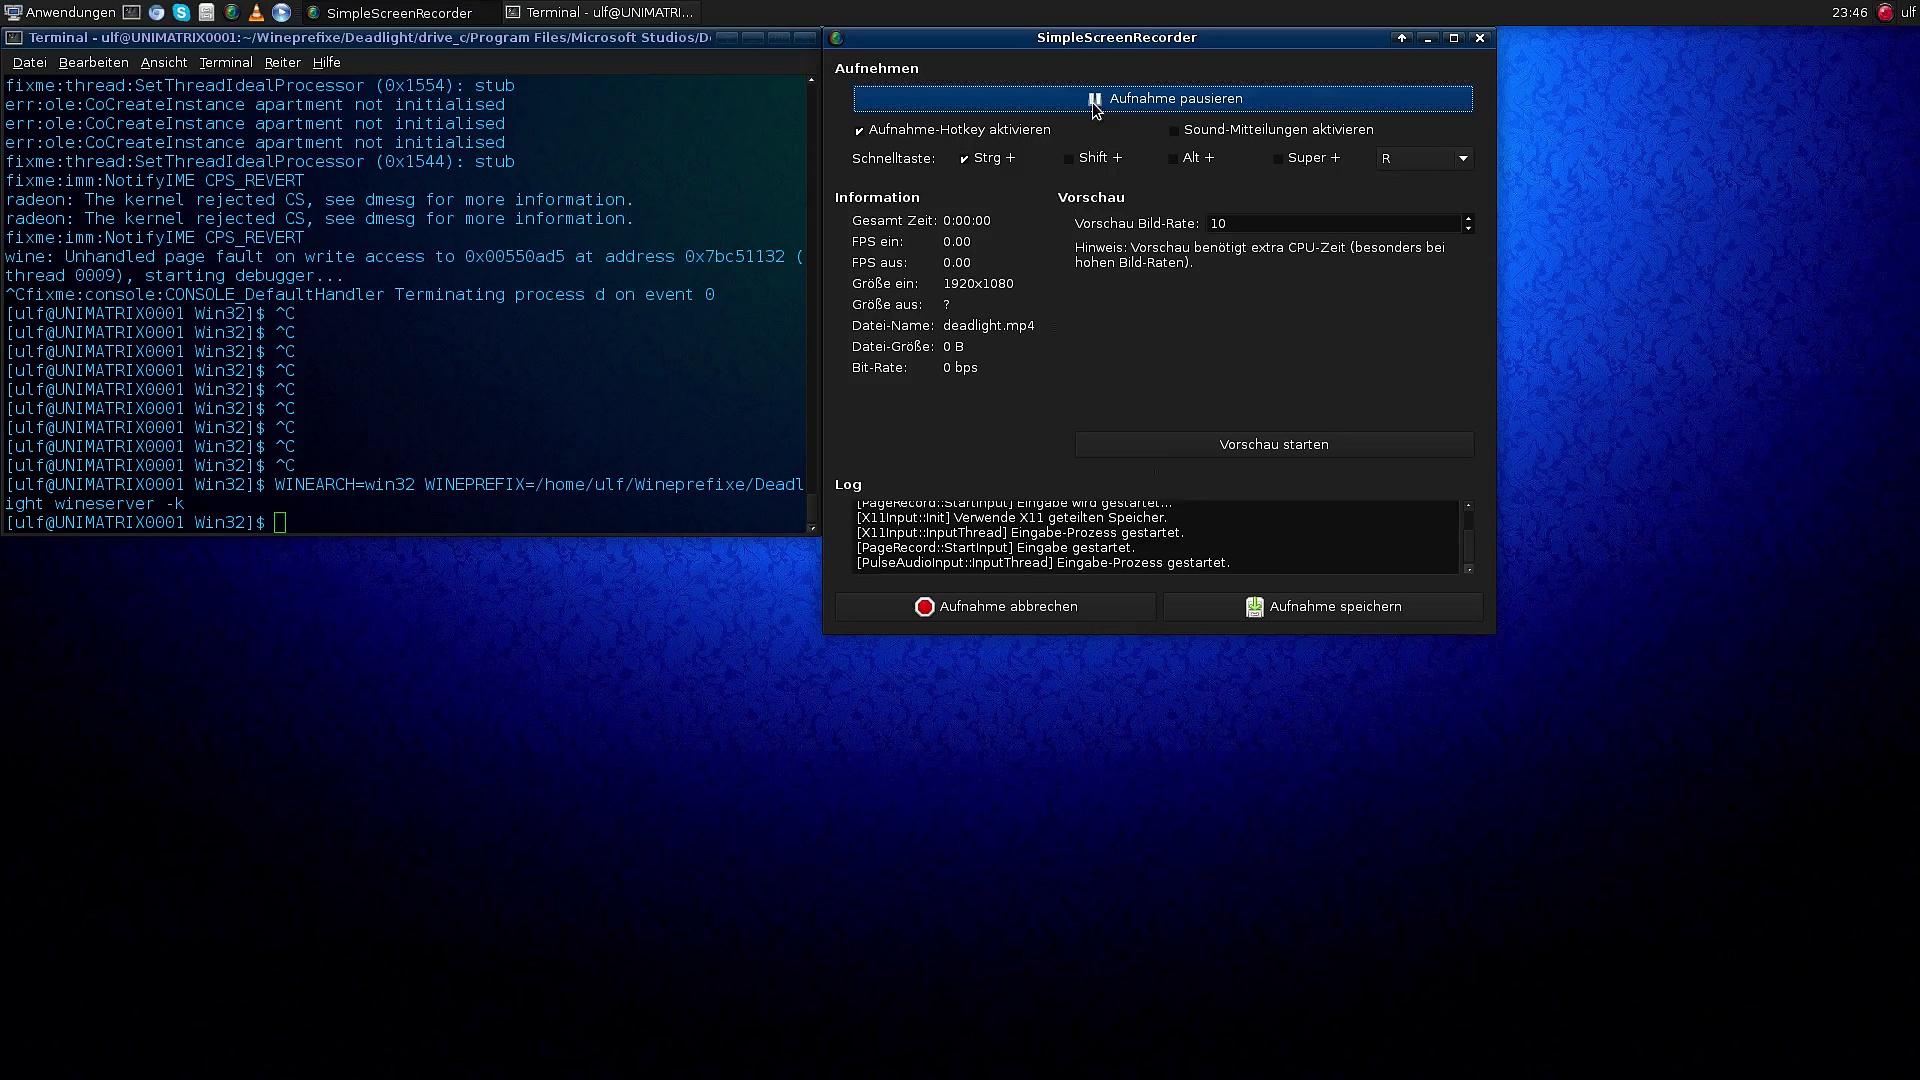Launch Skype from the top panel
Viewport: 1920px width, 1080px height.
[181, 13]
